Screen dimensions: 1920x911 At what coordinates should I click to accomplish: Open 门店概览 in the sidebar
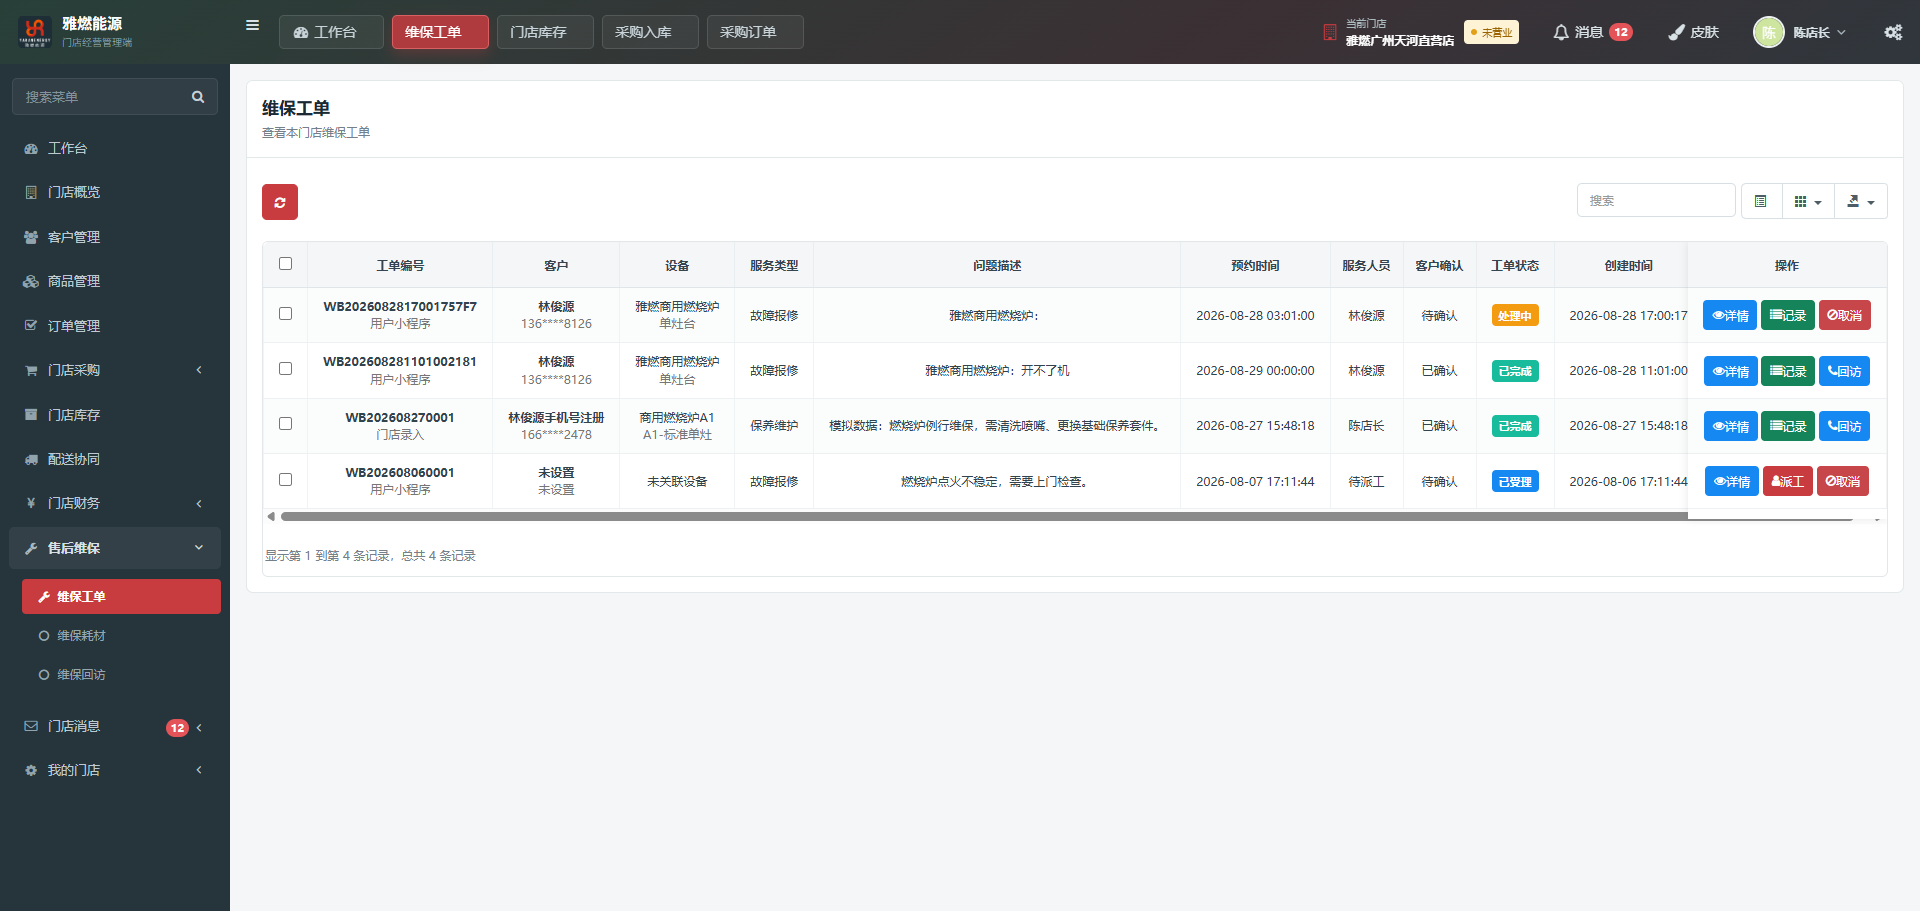115,192
